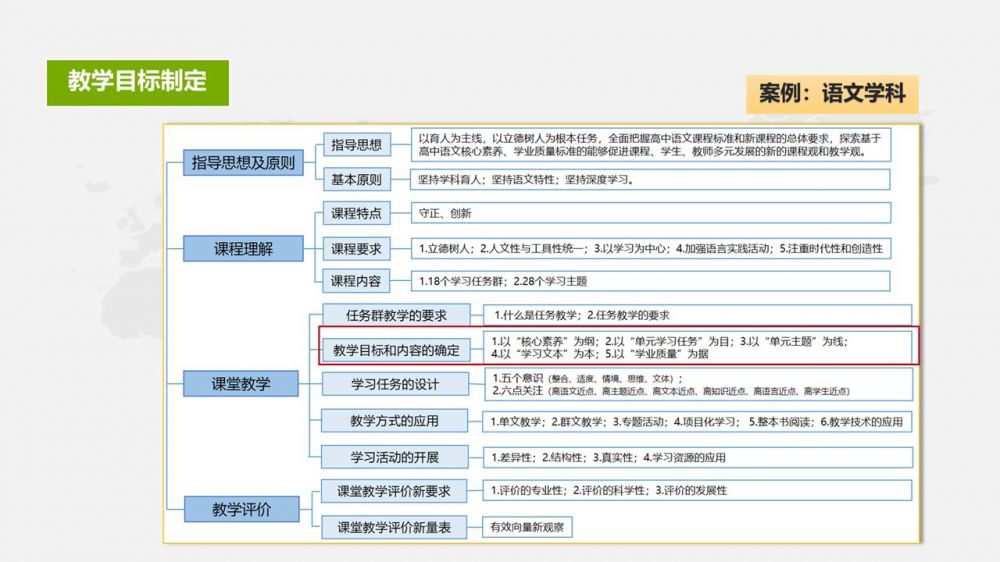Viewport: 1000px width, 562px height.
Task: Click the 有效向量新观察 detail box
Action: (527, 527)
